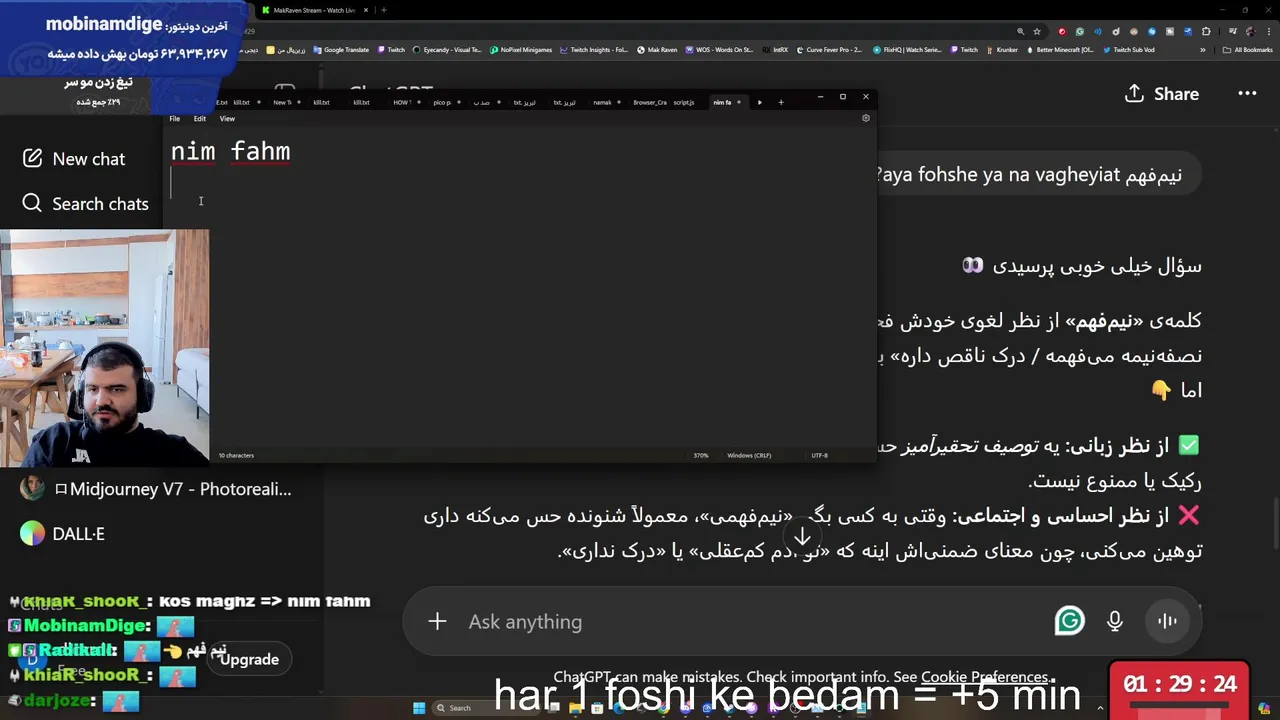This screenshot has height=720, width=1280.
Task: Open Midjourney V7 Photorealistic GPT
Action: (158, 489)
